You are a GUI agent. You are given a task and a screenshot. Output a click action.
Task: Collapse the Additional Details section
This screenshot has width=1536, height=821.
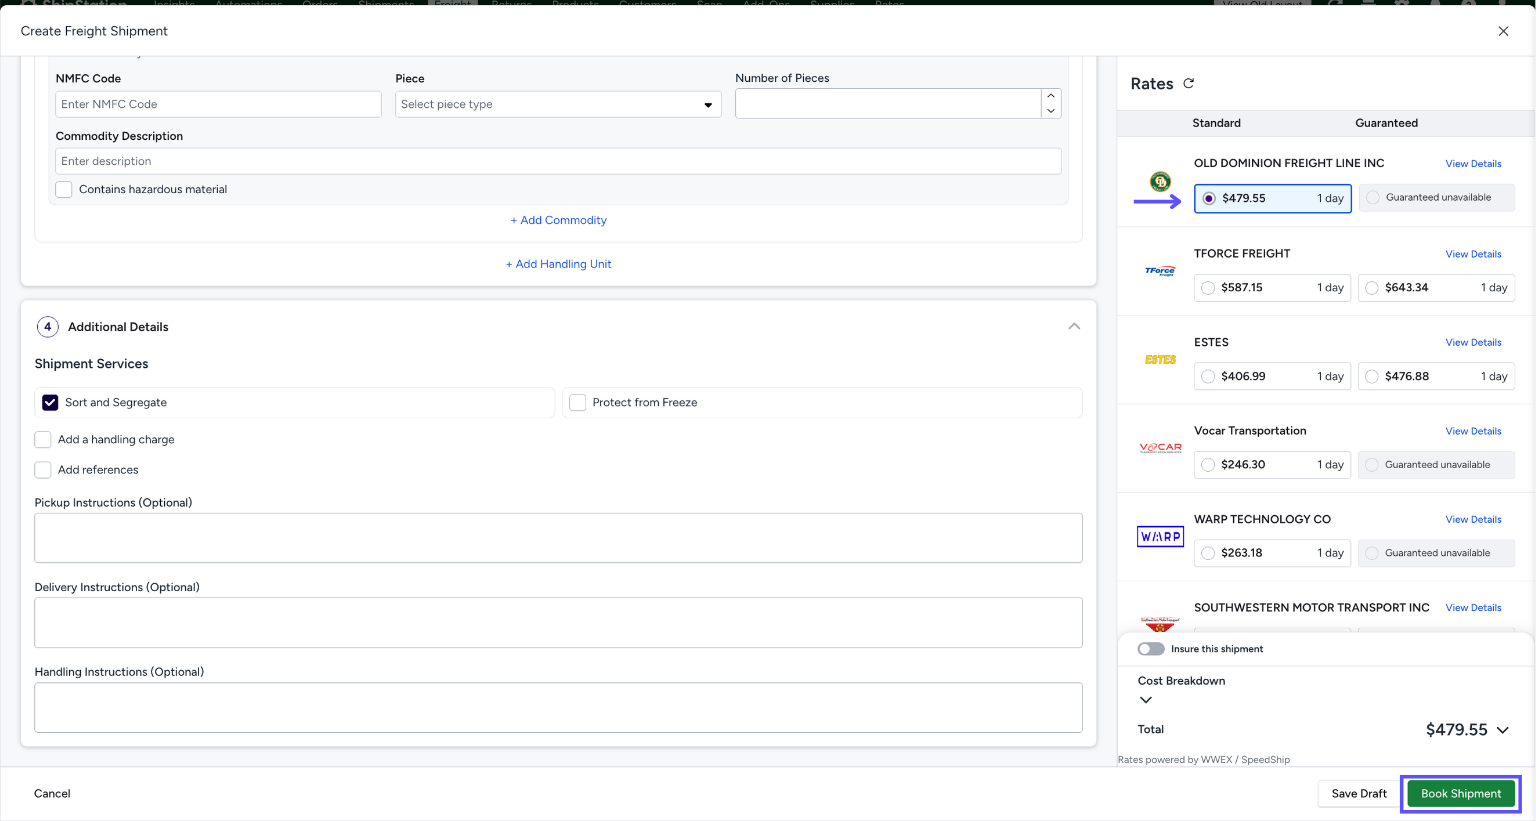(x=1074, y=327)
